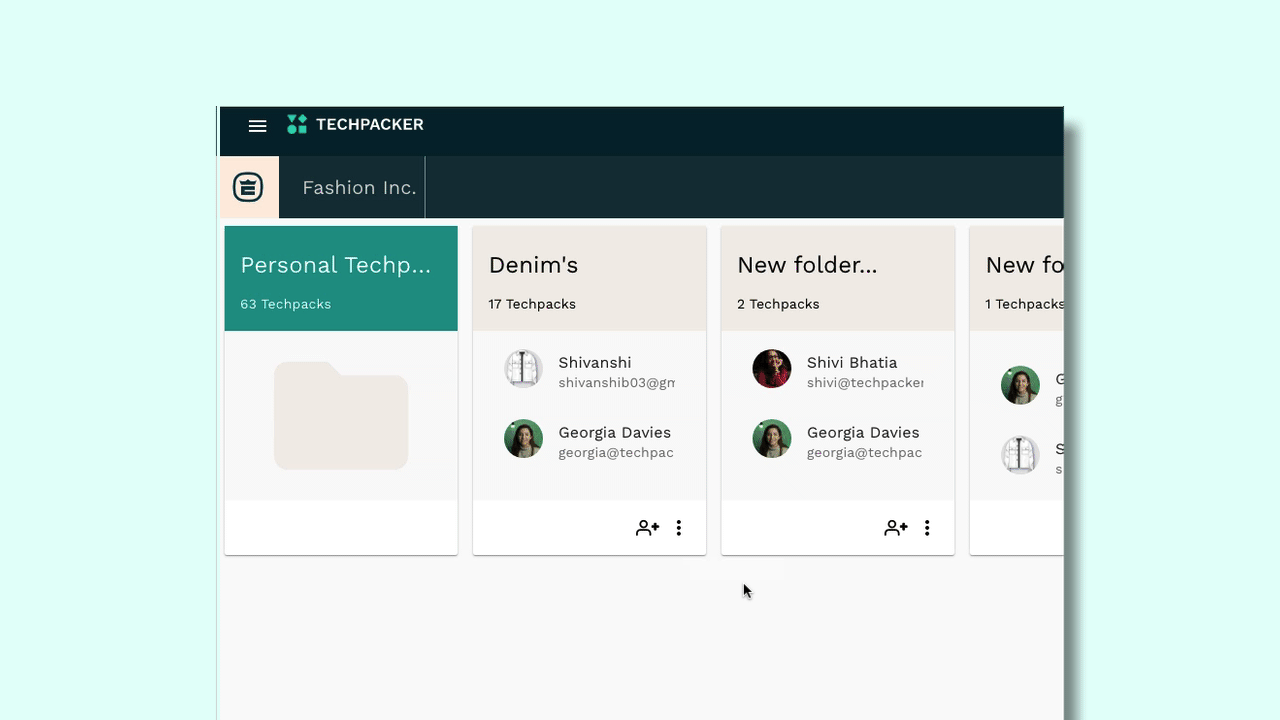Image resolution: width=1280 pixels, height=720 pixels.
Task: Select Georgia Davies name in Denim's folder
Action: click(x=615, y=432)
